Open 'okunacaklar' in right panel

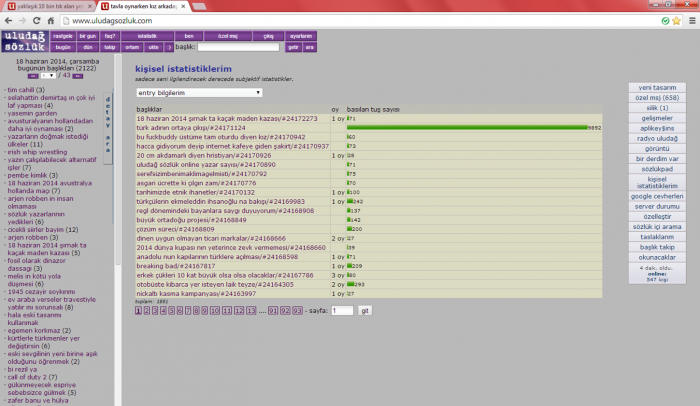(657, 257)
